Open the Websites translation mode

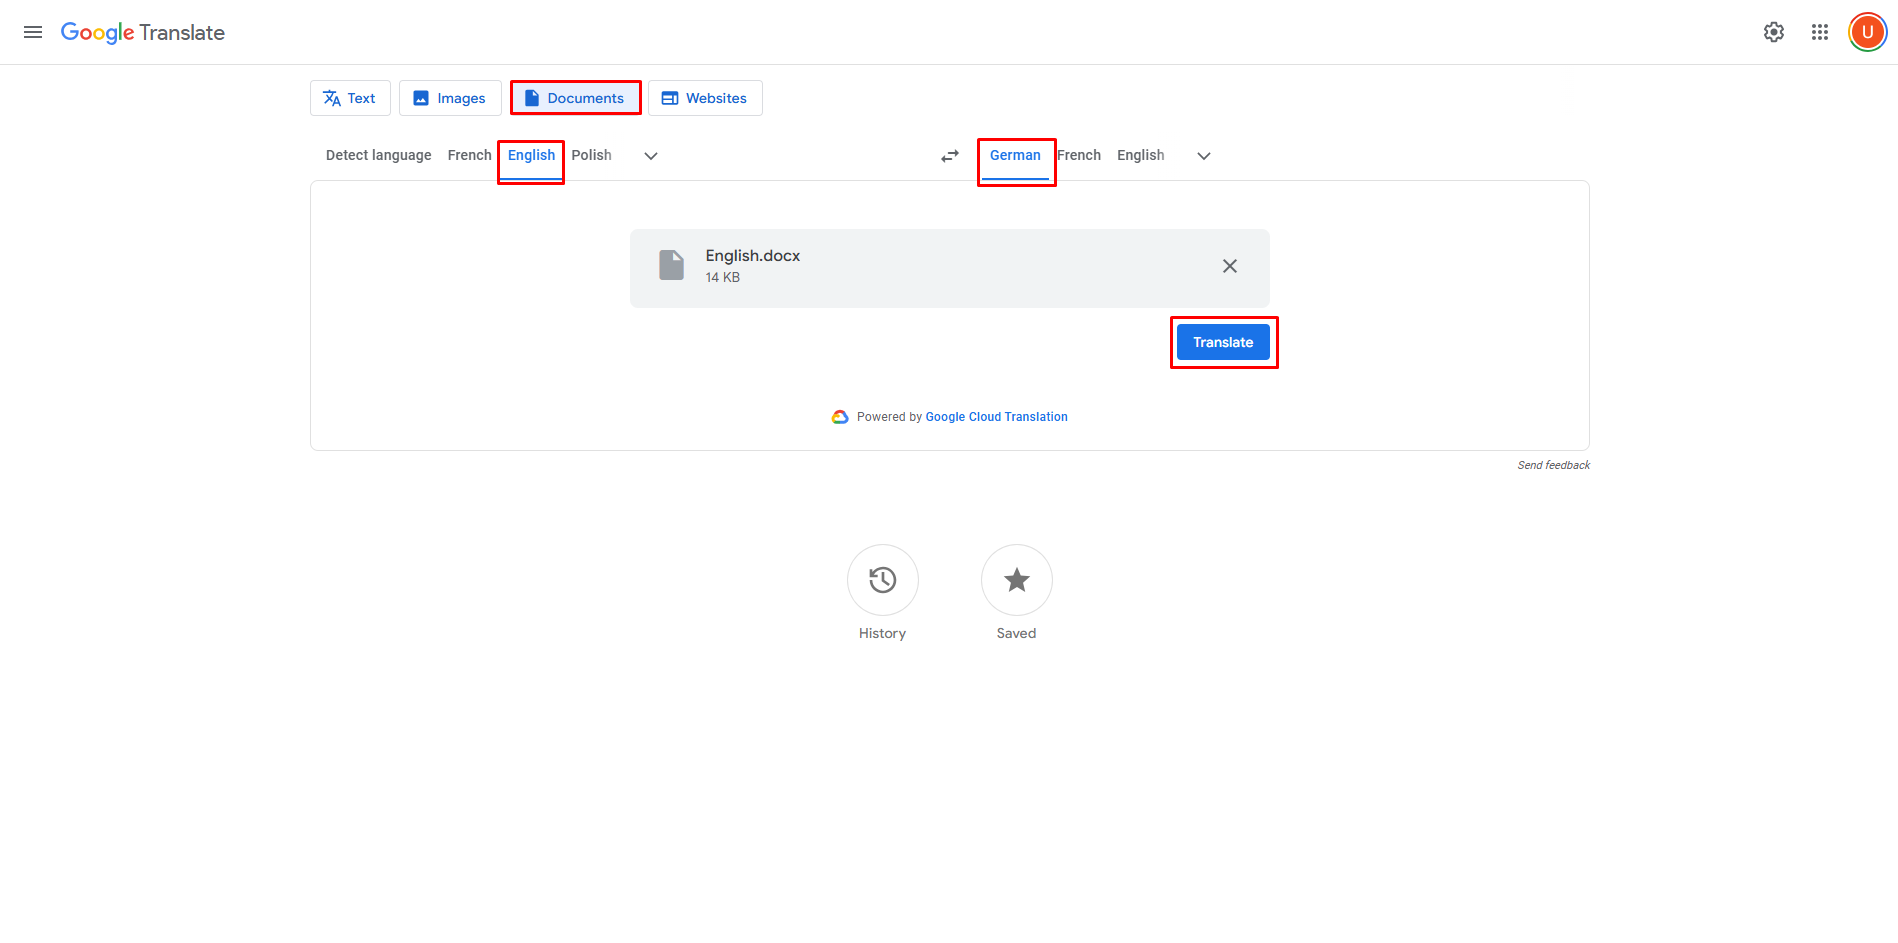pos(705,98)
